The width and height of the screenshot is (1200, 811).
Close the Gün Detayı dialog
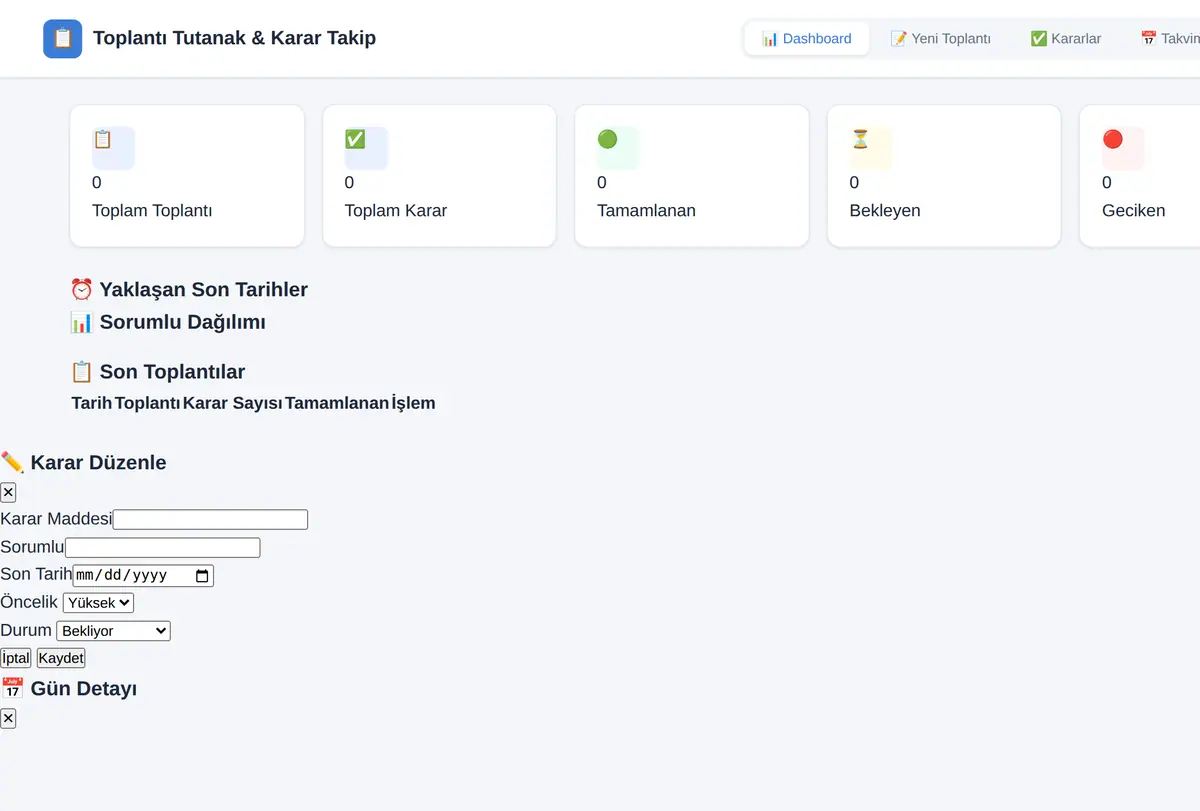point(8,718)
